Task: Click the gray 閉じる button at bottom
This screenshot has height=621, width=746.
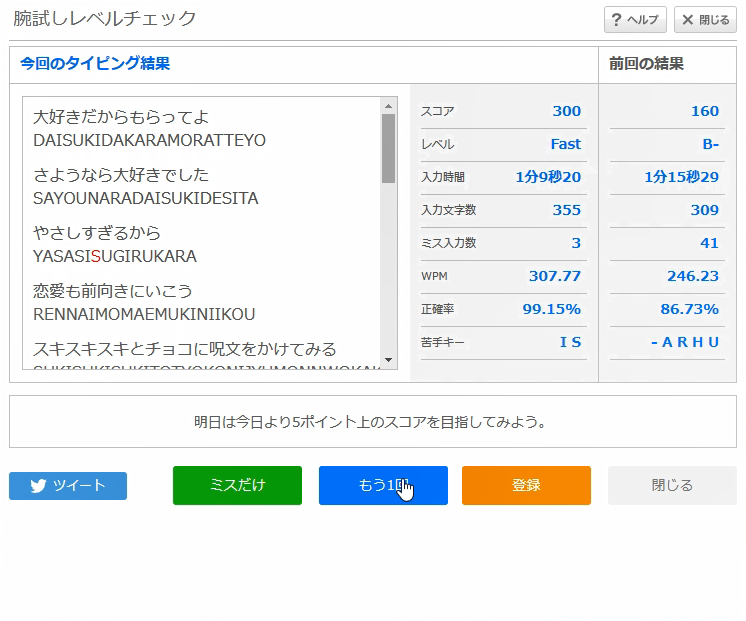Action: 672,486
